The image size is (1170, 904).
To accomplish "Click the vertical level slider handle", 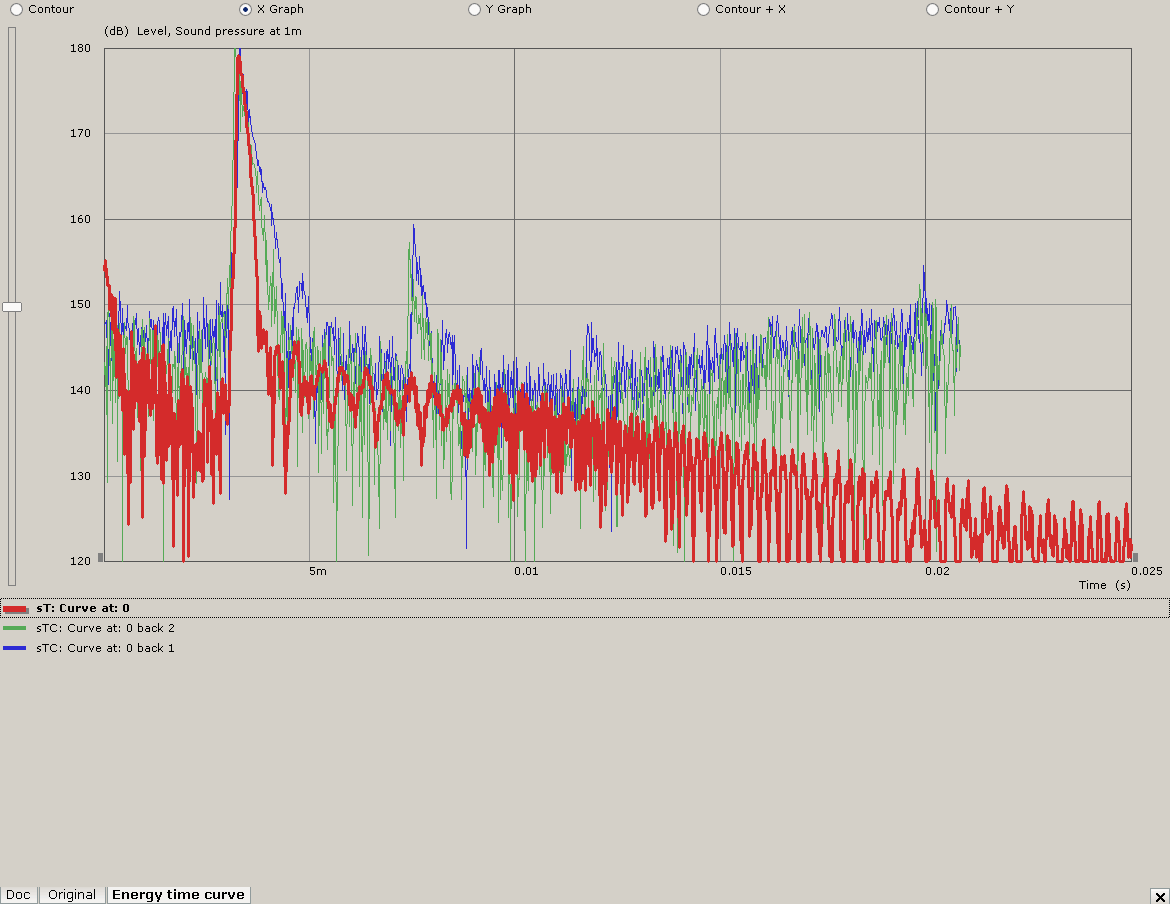I will 12,307.
